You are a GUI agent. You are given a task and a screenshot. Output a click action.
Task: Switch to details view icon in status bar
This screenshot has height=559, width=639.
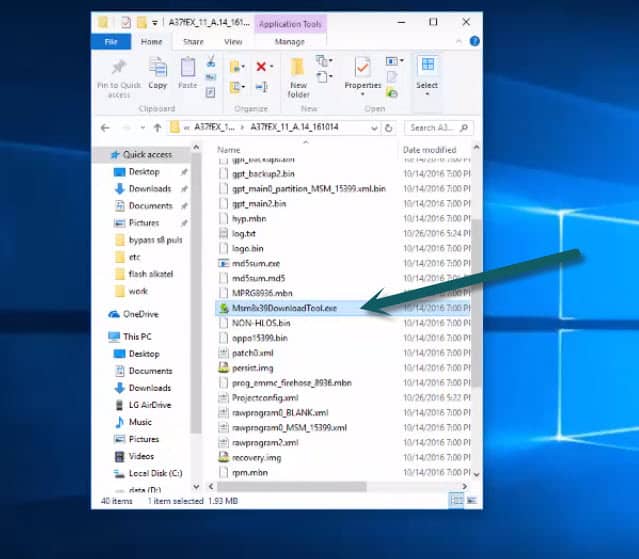pyautogui.click(x=456, y=500)
